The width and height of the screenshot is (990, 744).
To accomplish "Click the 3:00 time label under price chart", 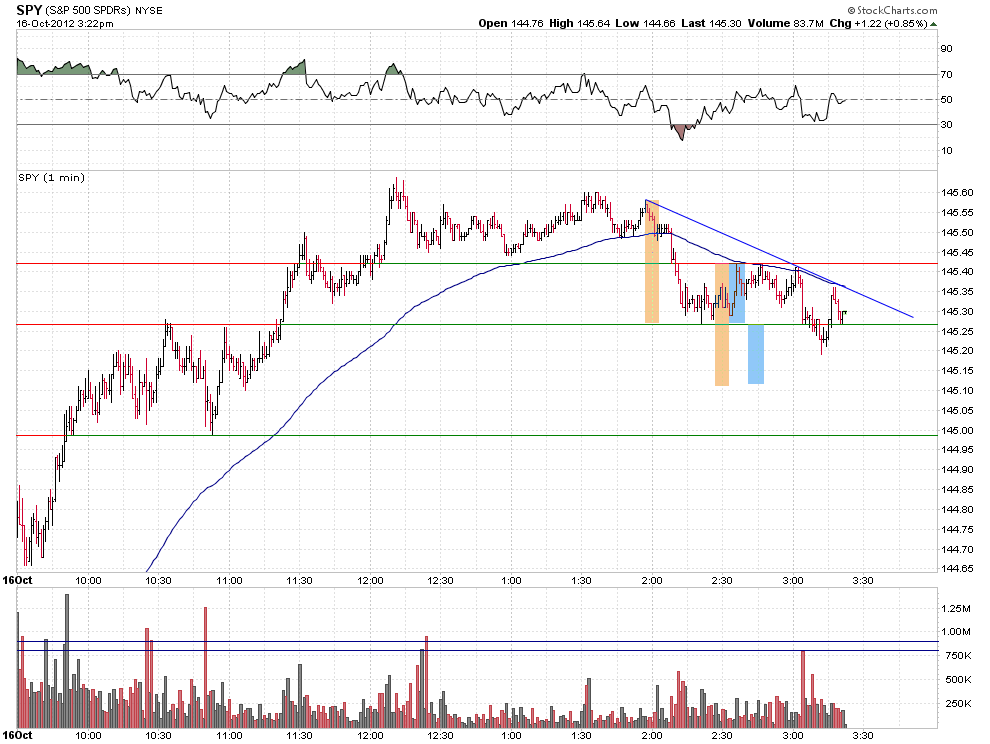I will pos(793,580).
